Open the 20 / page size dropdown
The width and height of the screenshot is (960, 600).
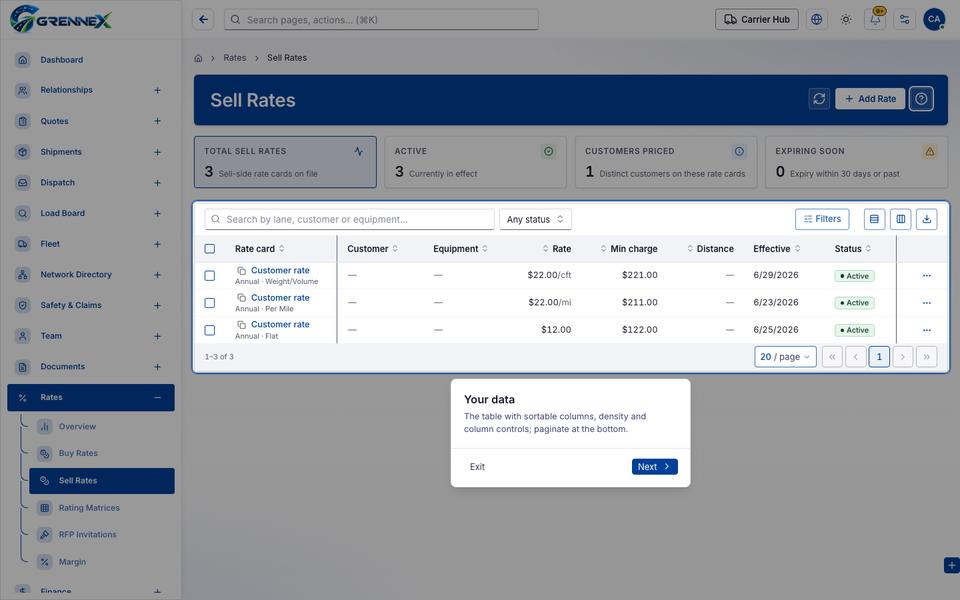[x=785, y=357]
